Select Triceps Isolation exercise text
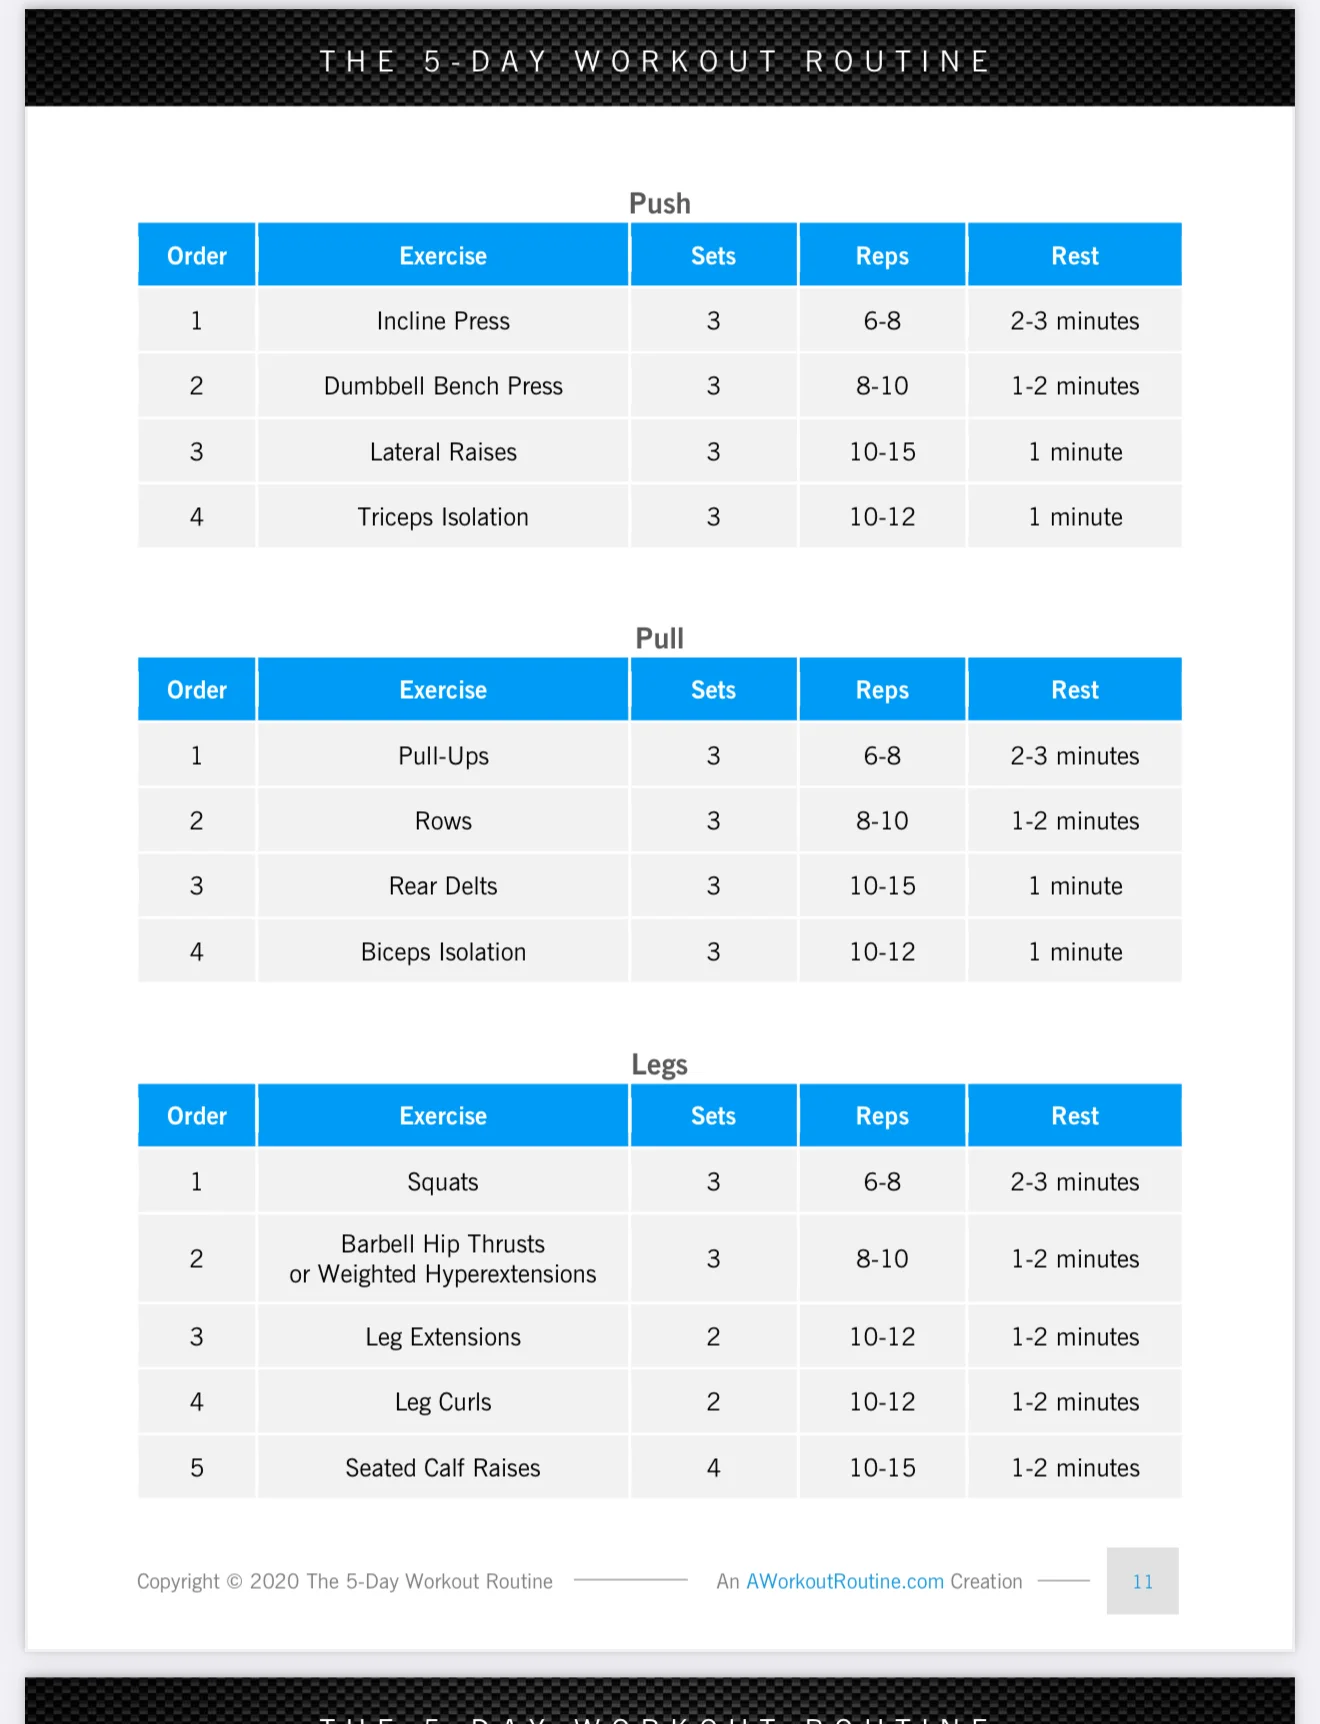Viewport: 1320px width, 1724px height. (x=443, y=517)
